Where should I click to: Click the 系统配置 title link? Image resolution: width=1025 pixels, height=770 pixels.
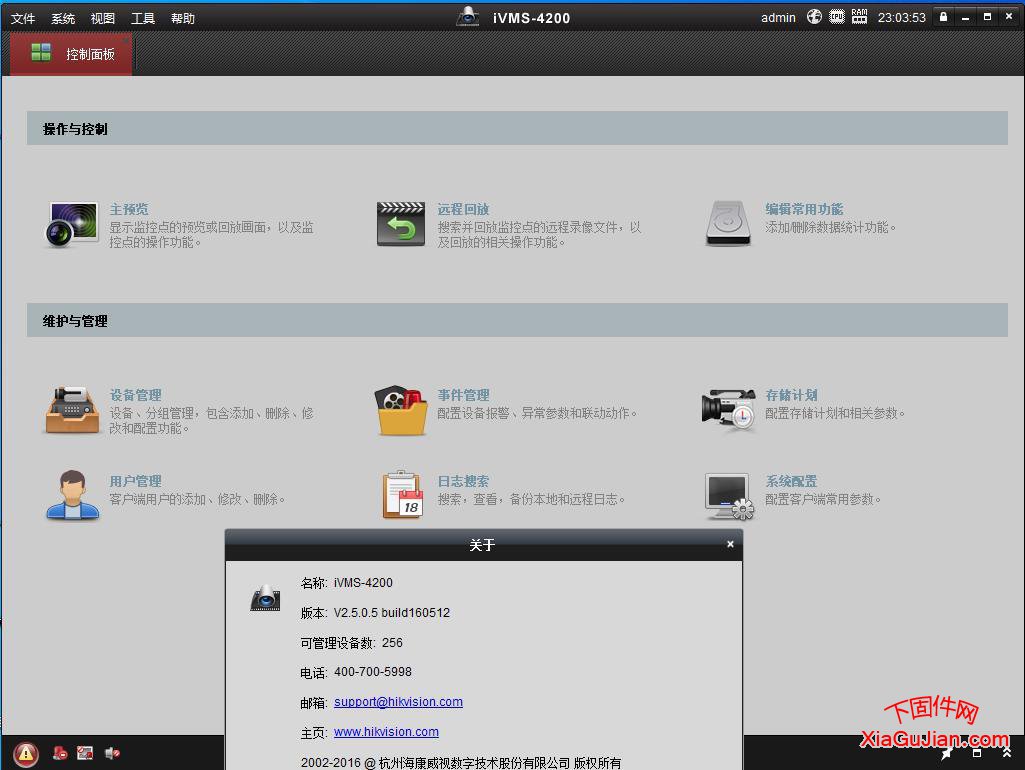[792, 481]
